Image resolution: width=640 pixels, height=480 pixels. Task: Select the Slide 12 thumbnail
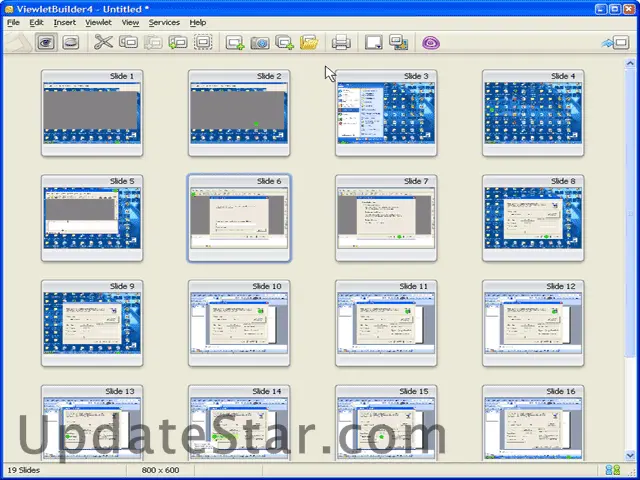pos(533,323)
